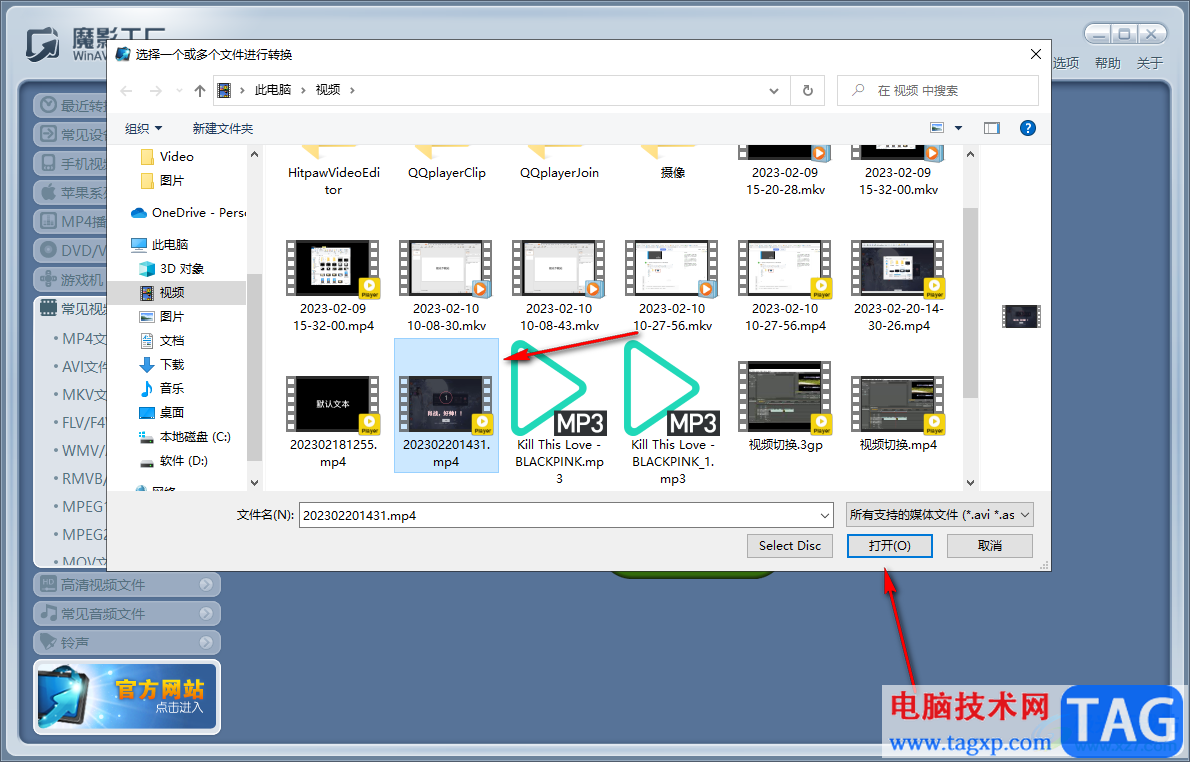The width and height of the screenshot is (1190, 762).
Task: Open 图片 library under 此电脑
Action: 162,316
